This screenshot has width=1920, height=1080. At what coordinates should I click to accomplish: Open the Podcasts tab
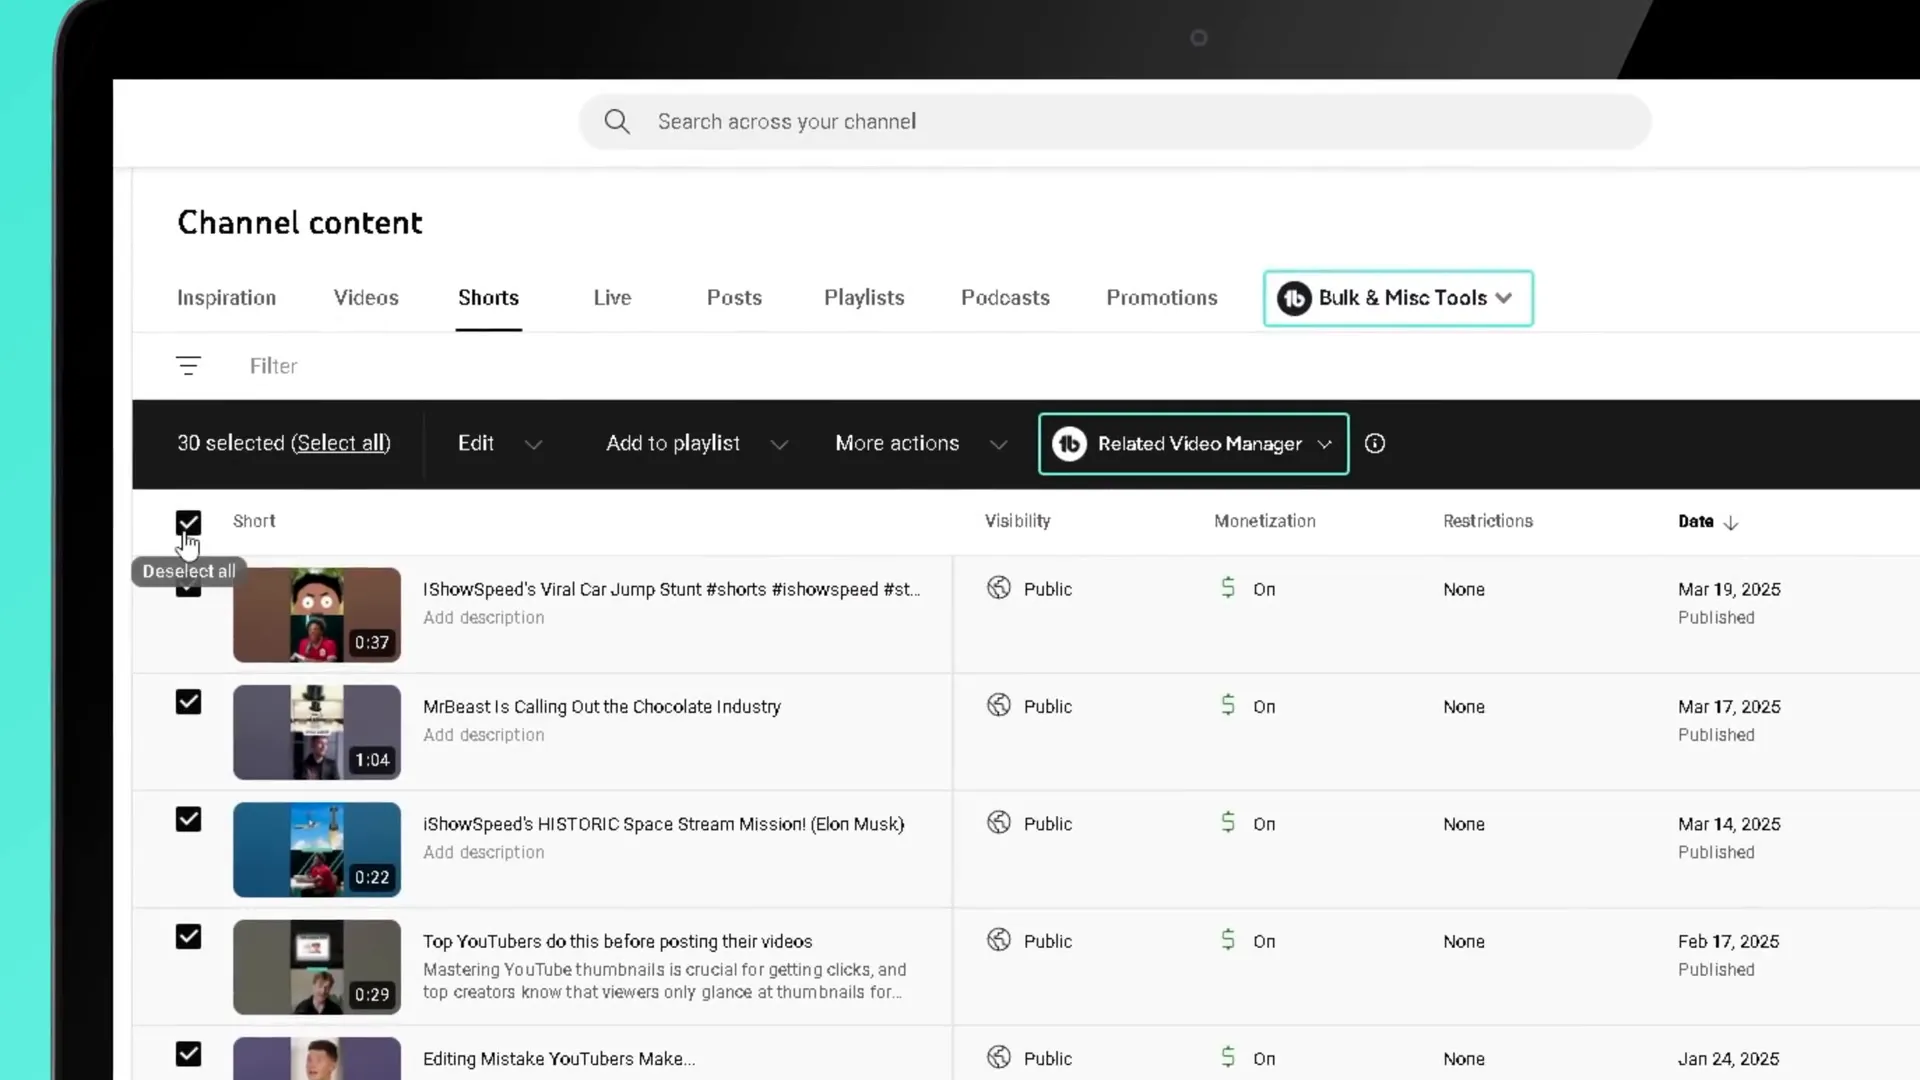tap(1005, 297)
